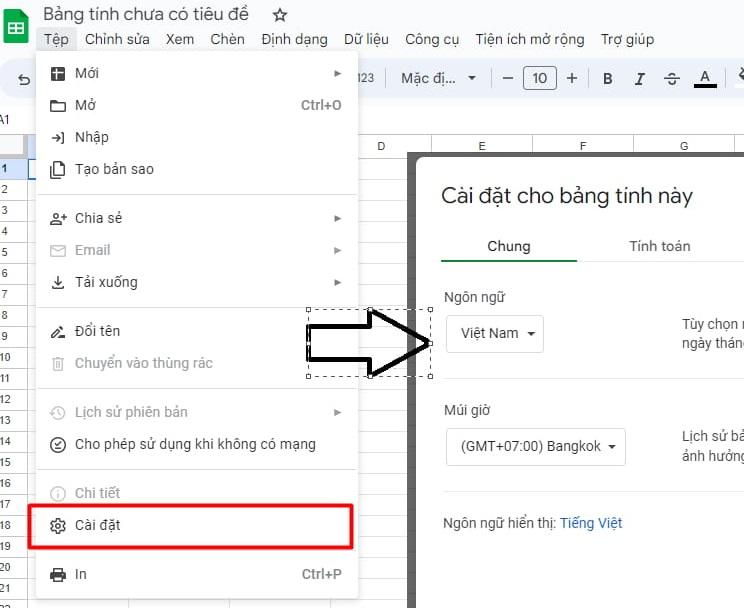
Task: Select Mở from the file menu
Action: click(x=197, y=105)
